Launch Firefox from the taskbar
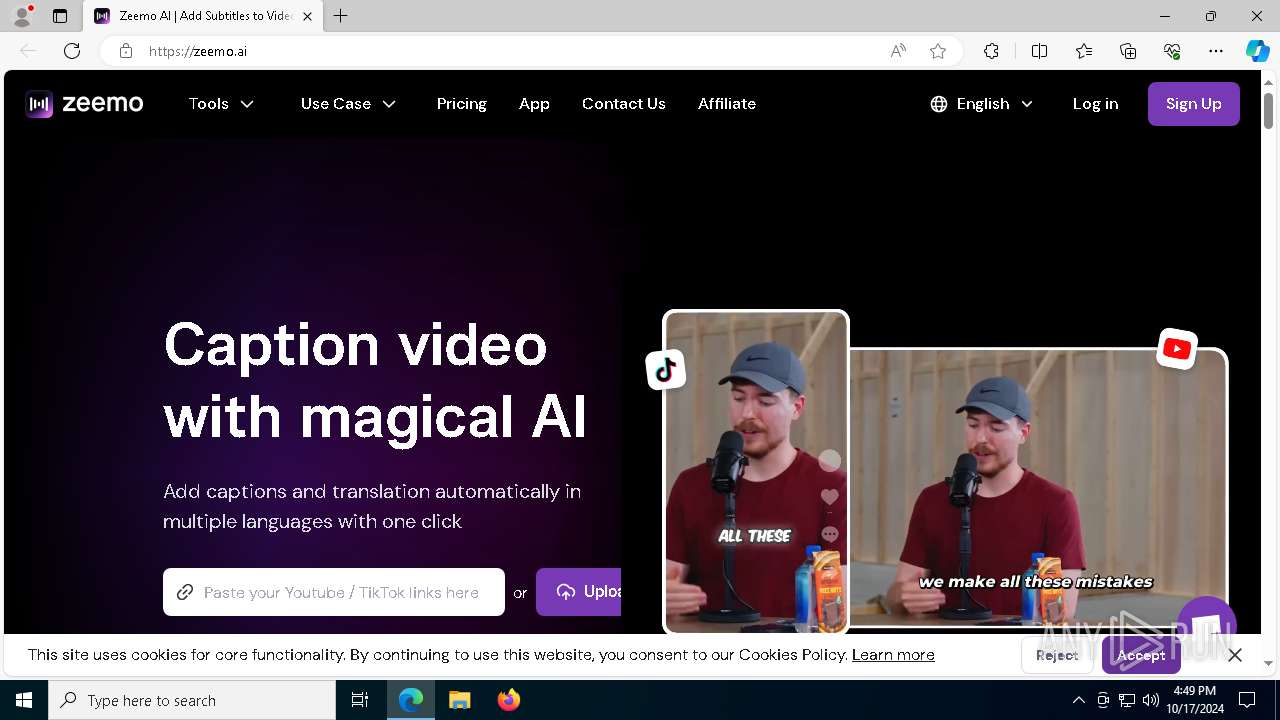The width and height of the screenshot is (1280, 720). click(x=509, y=700)
